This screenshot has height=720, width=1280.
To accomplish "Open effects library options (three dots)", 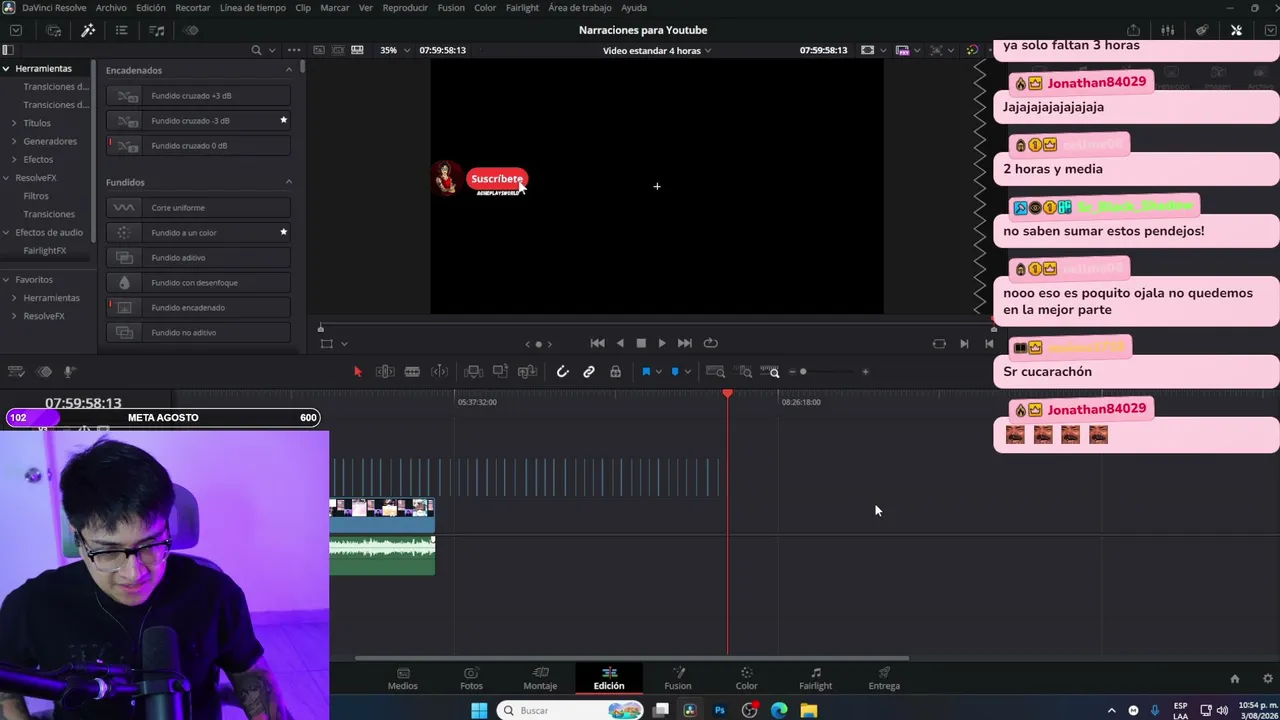I will click(293, 50).
